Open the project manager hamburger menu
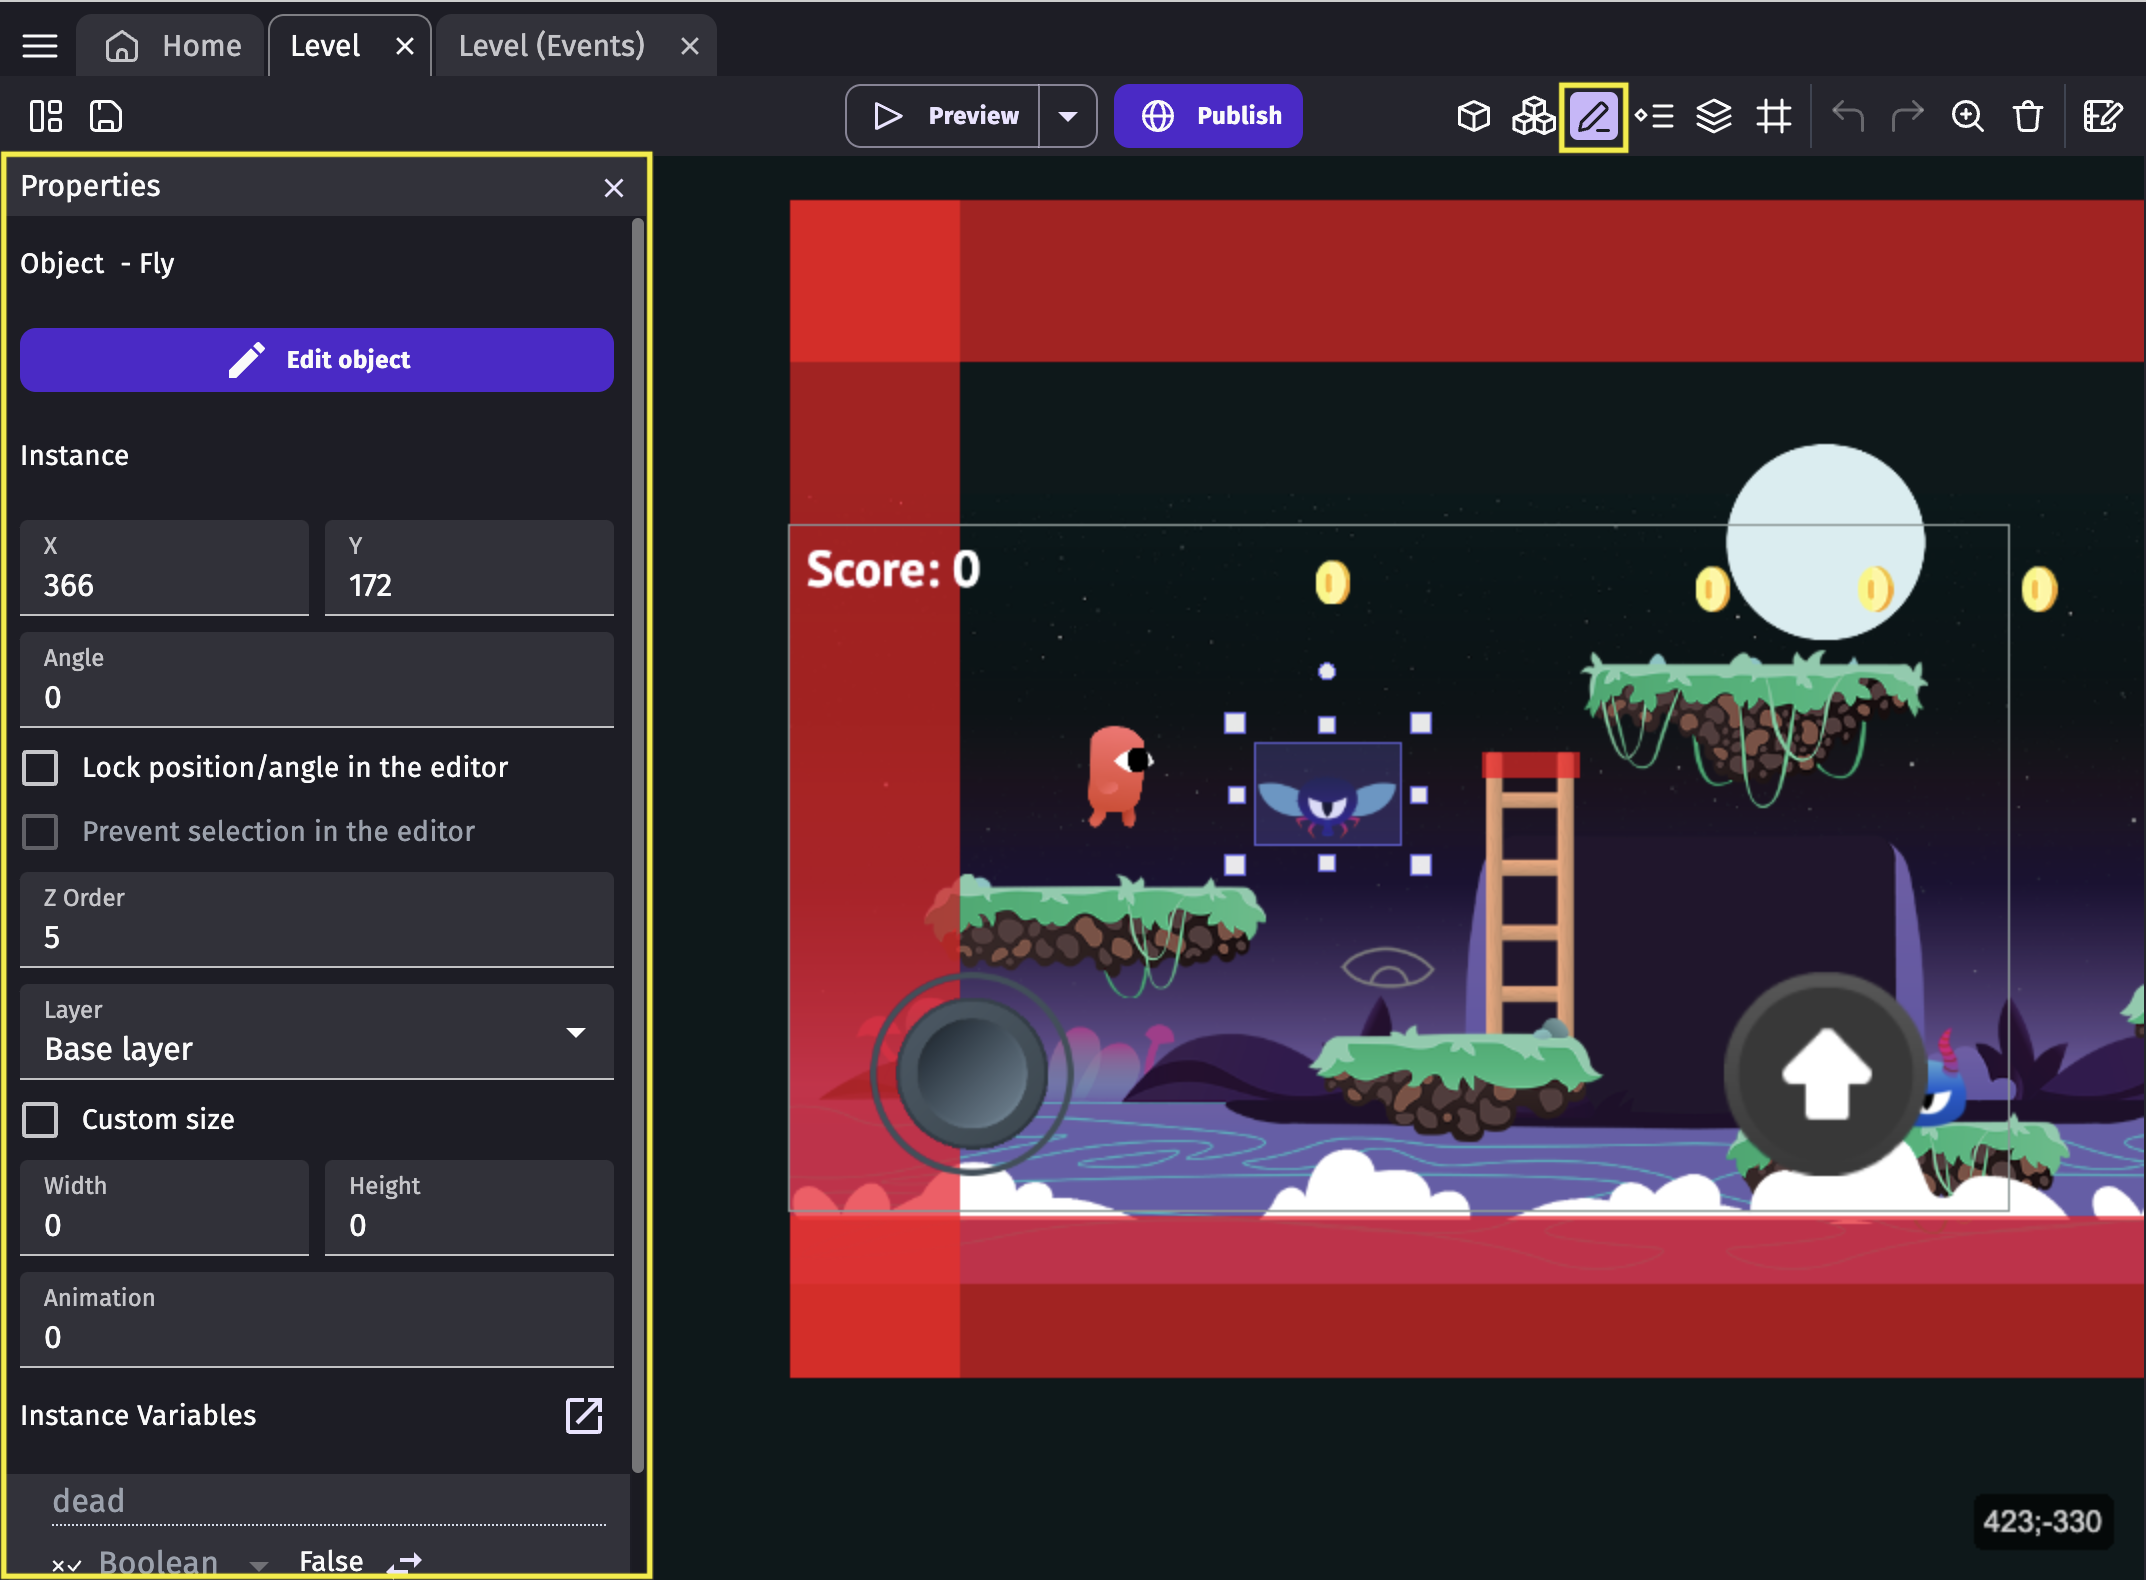The width and height of the screenshot is (2146, 1580). (x=40, y=46)
